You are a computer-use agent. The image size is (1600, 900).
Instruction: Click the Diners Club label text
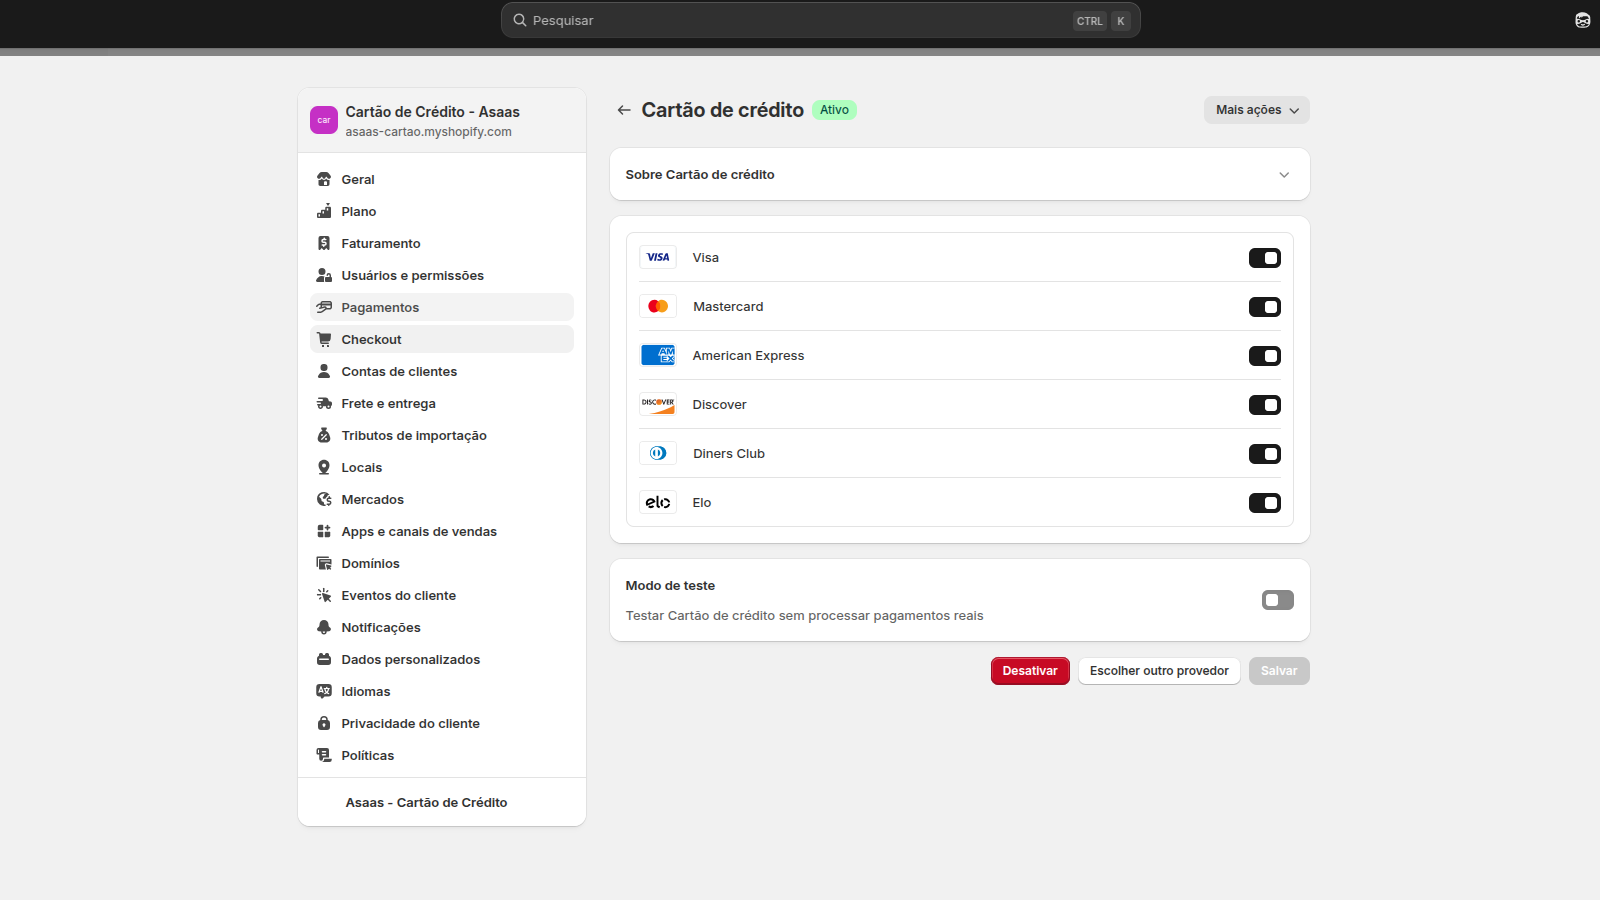click(x=729, y=453)
